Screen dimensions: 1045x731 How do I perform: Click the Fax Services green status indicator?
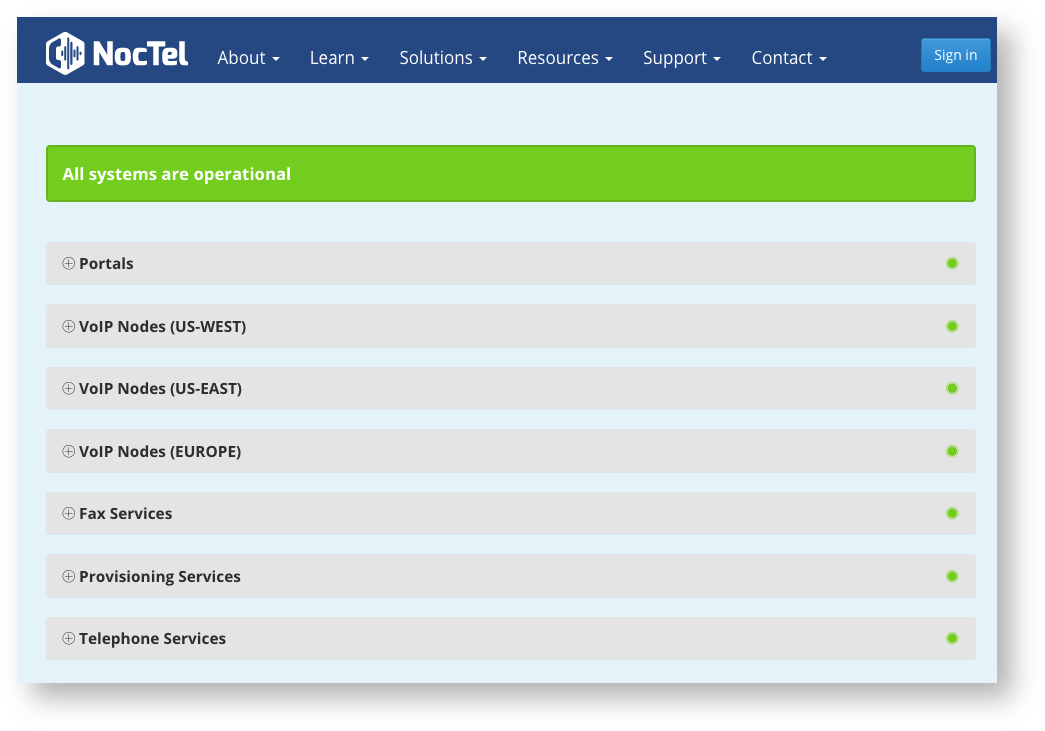[952, 513]
